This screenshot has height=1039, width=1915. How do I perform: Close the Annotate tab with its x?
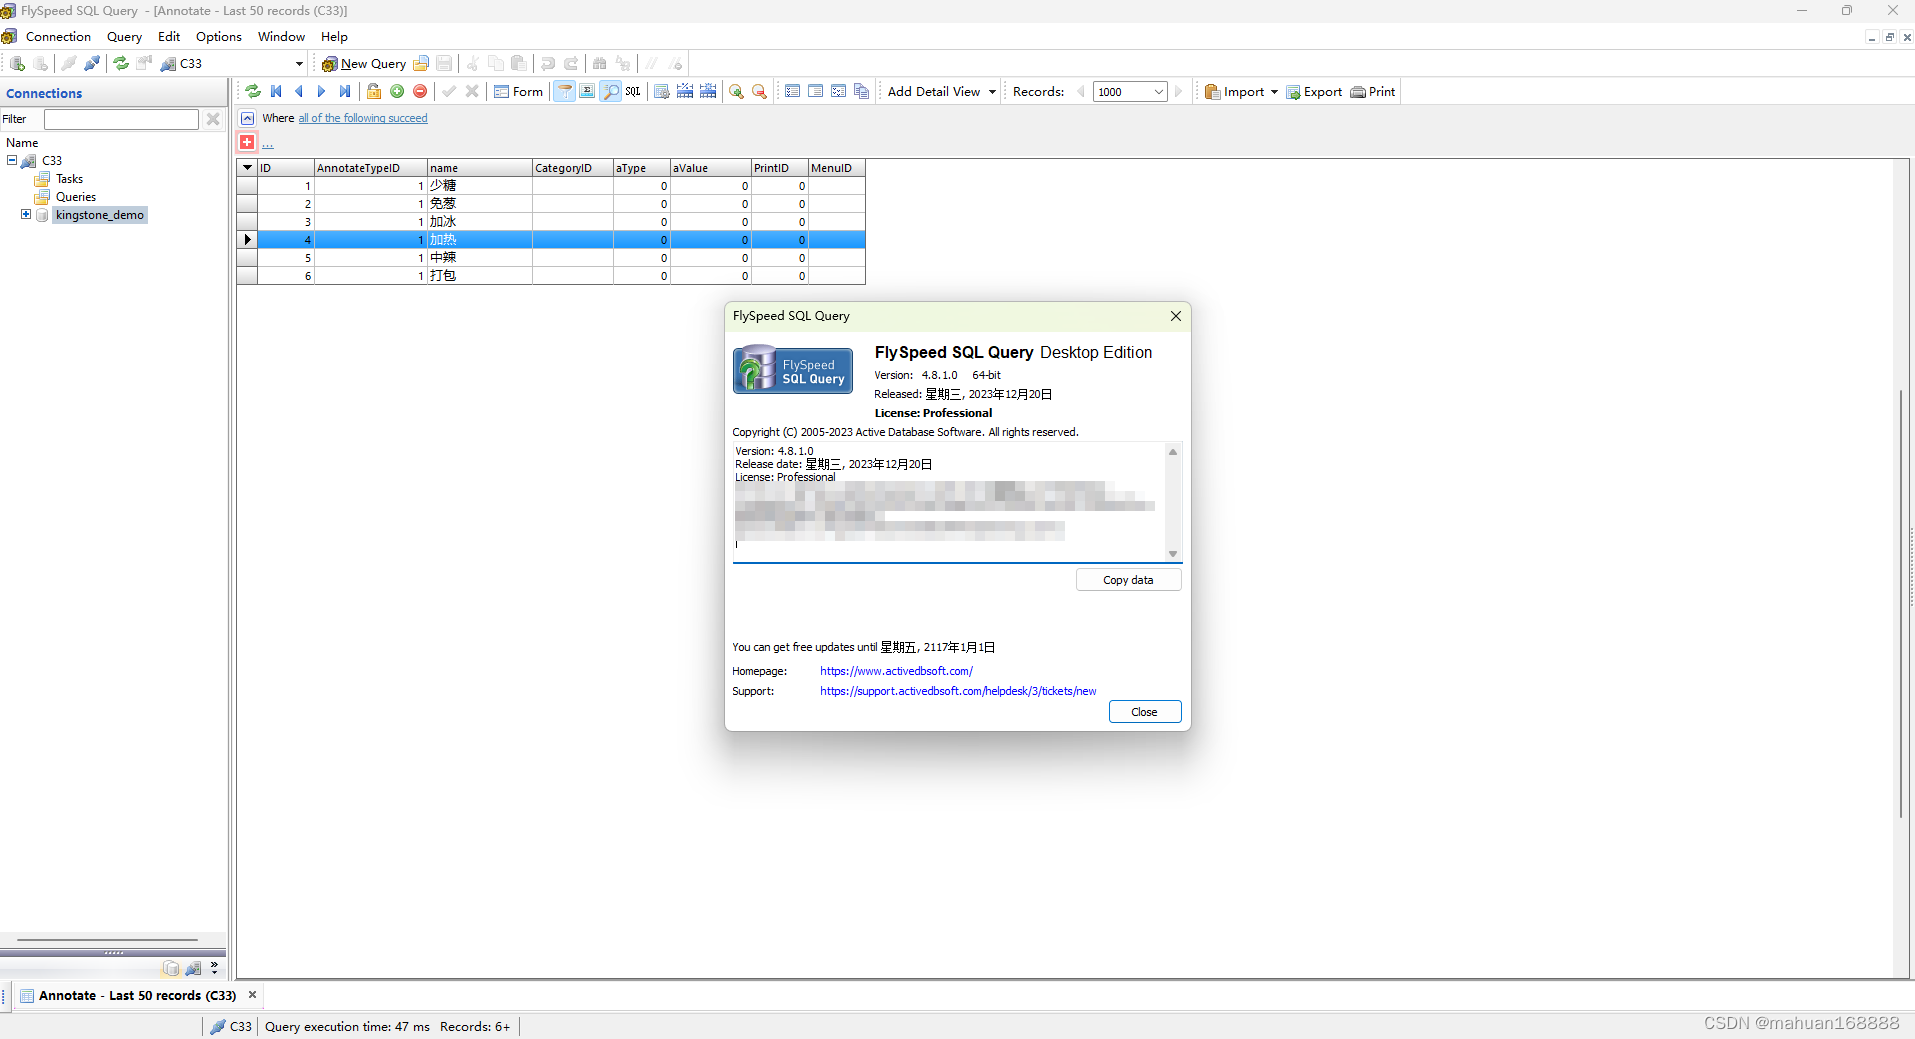click(252, 995)
